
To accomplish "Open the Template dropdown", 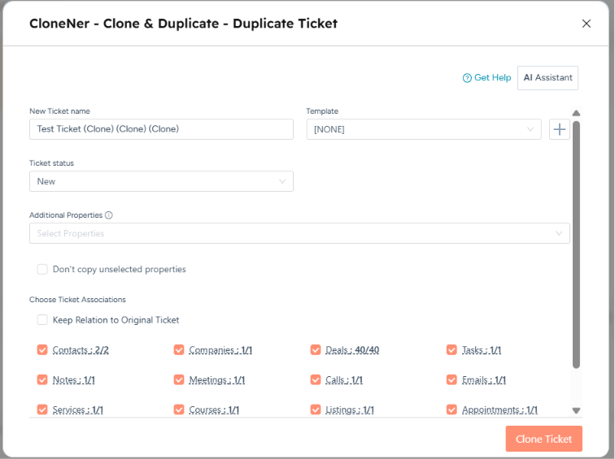I will point(424,129).
